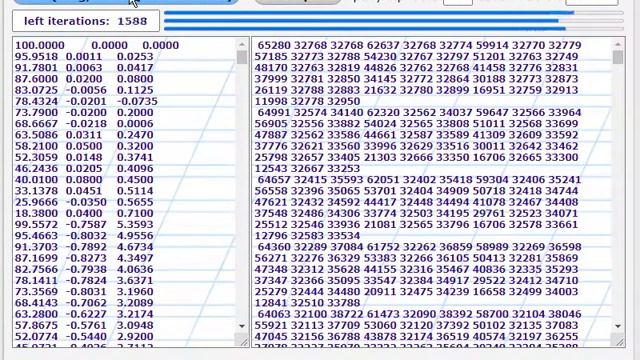
Task: Click left panel scroll-up arrow
Action: 242,44
